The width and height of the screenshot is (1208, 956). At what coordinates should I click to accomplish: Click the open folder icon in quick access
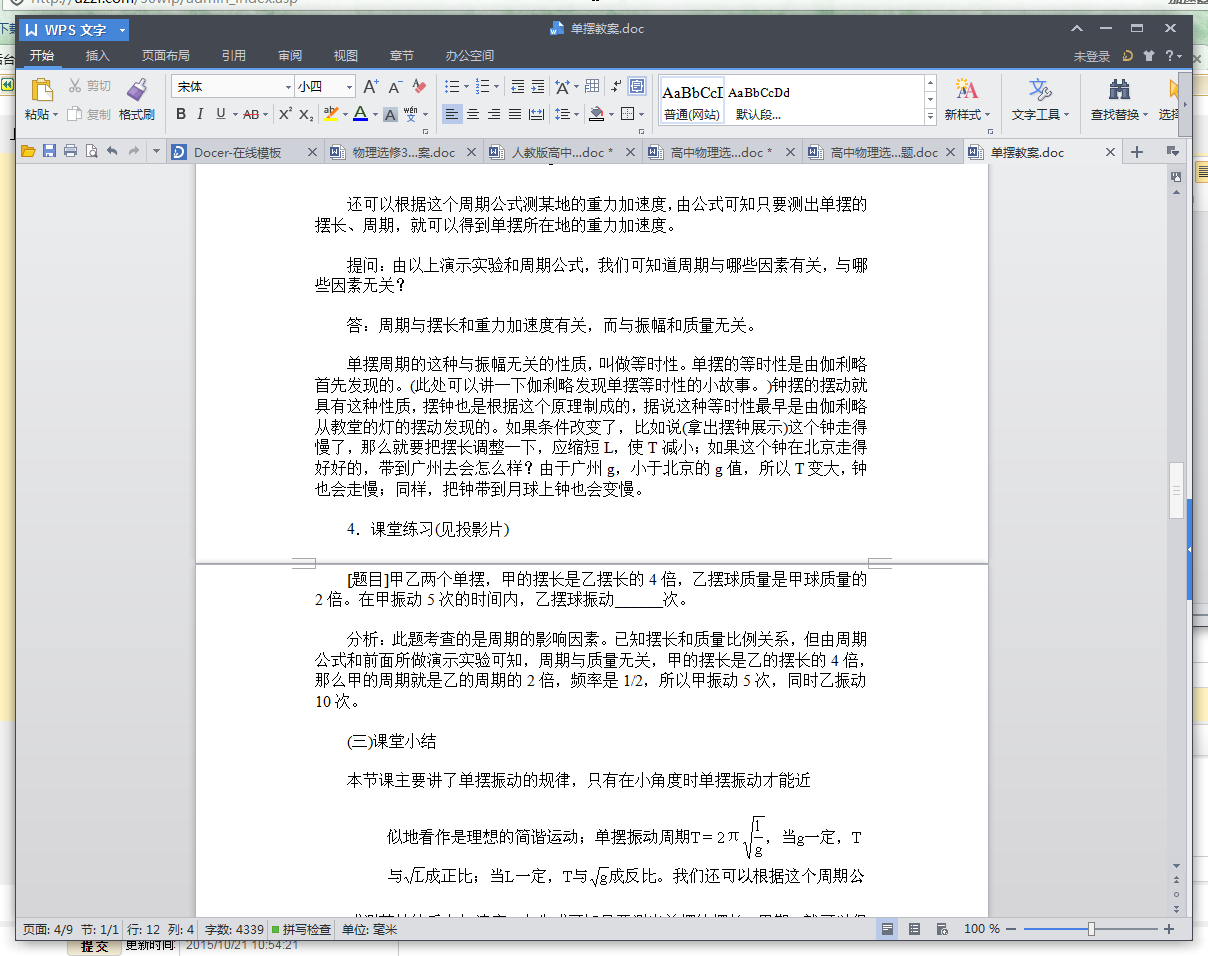tap(28, 152)
